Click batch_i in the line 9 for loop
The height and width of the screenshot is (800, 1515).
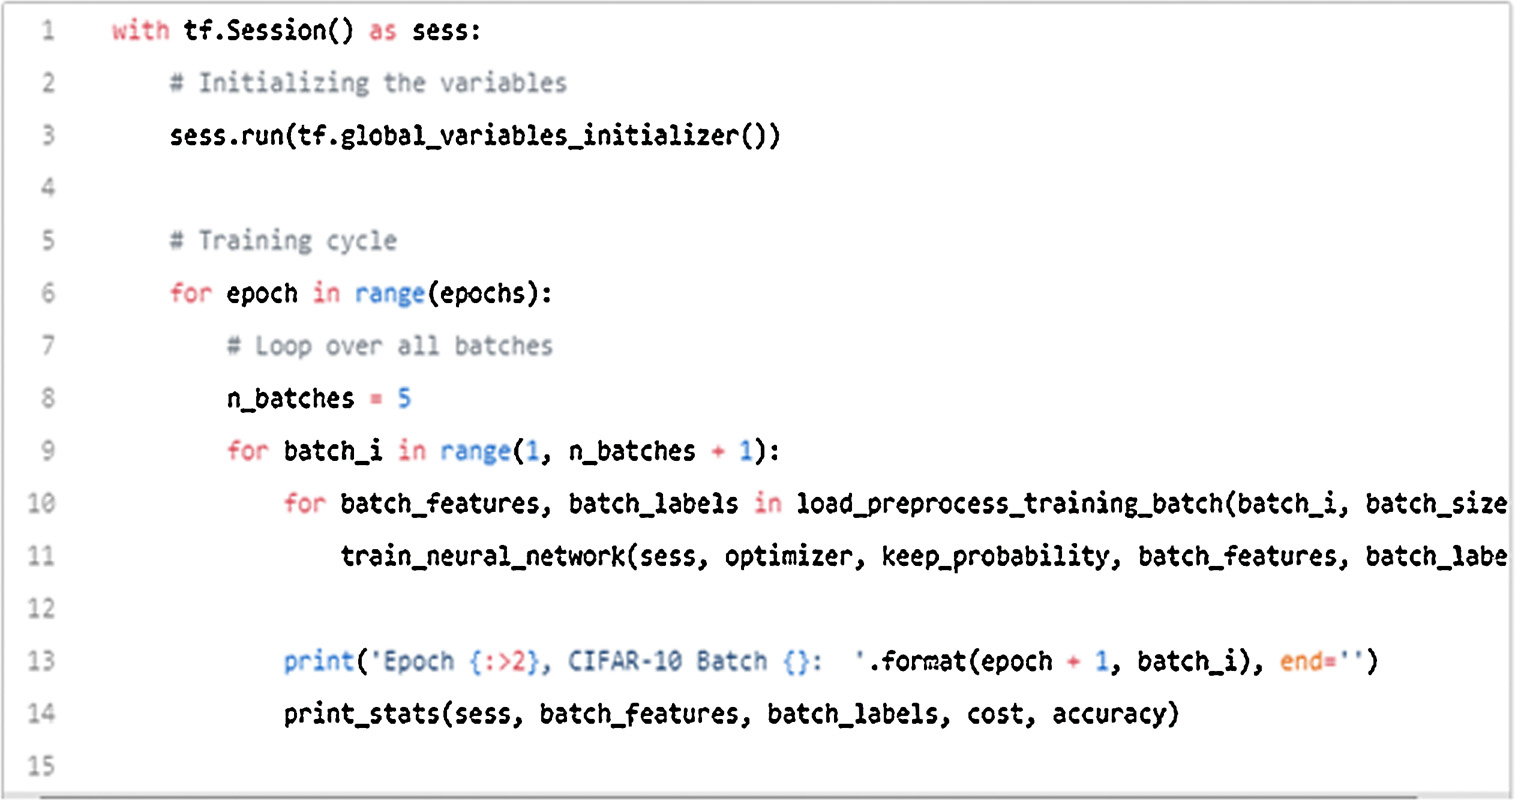click(332, 451)
